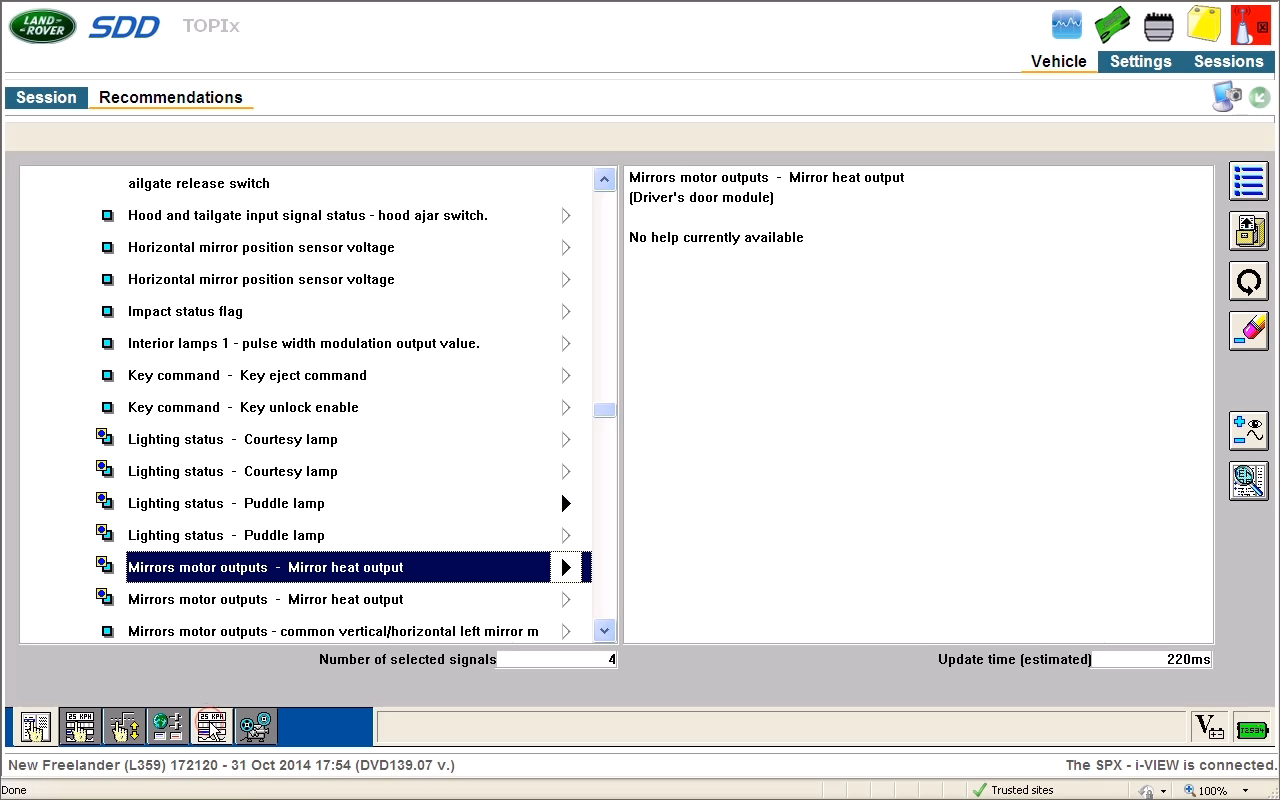The image size is (1280, 800).
Task: Toggle signal icon for first Puddle lamp row
Action: [x=104, y=501]
